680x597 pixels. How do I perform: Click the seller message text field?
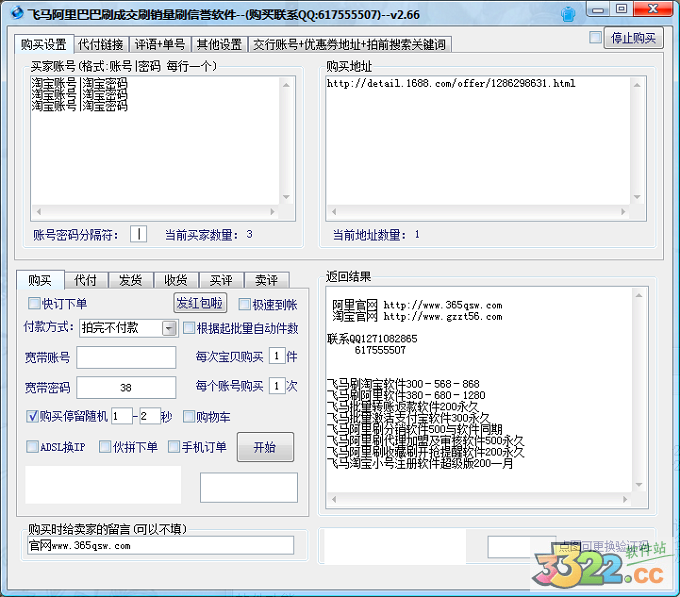coord(160,545)
